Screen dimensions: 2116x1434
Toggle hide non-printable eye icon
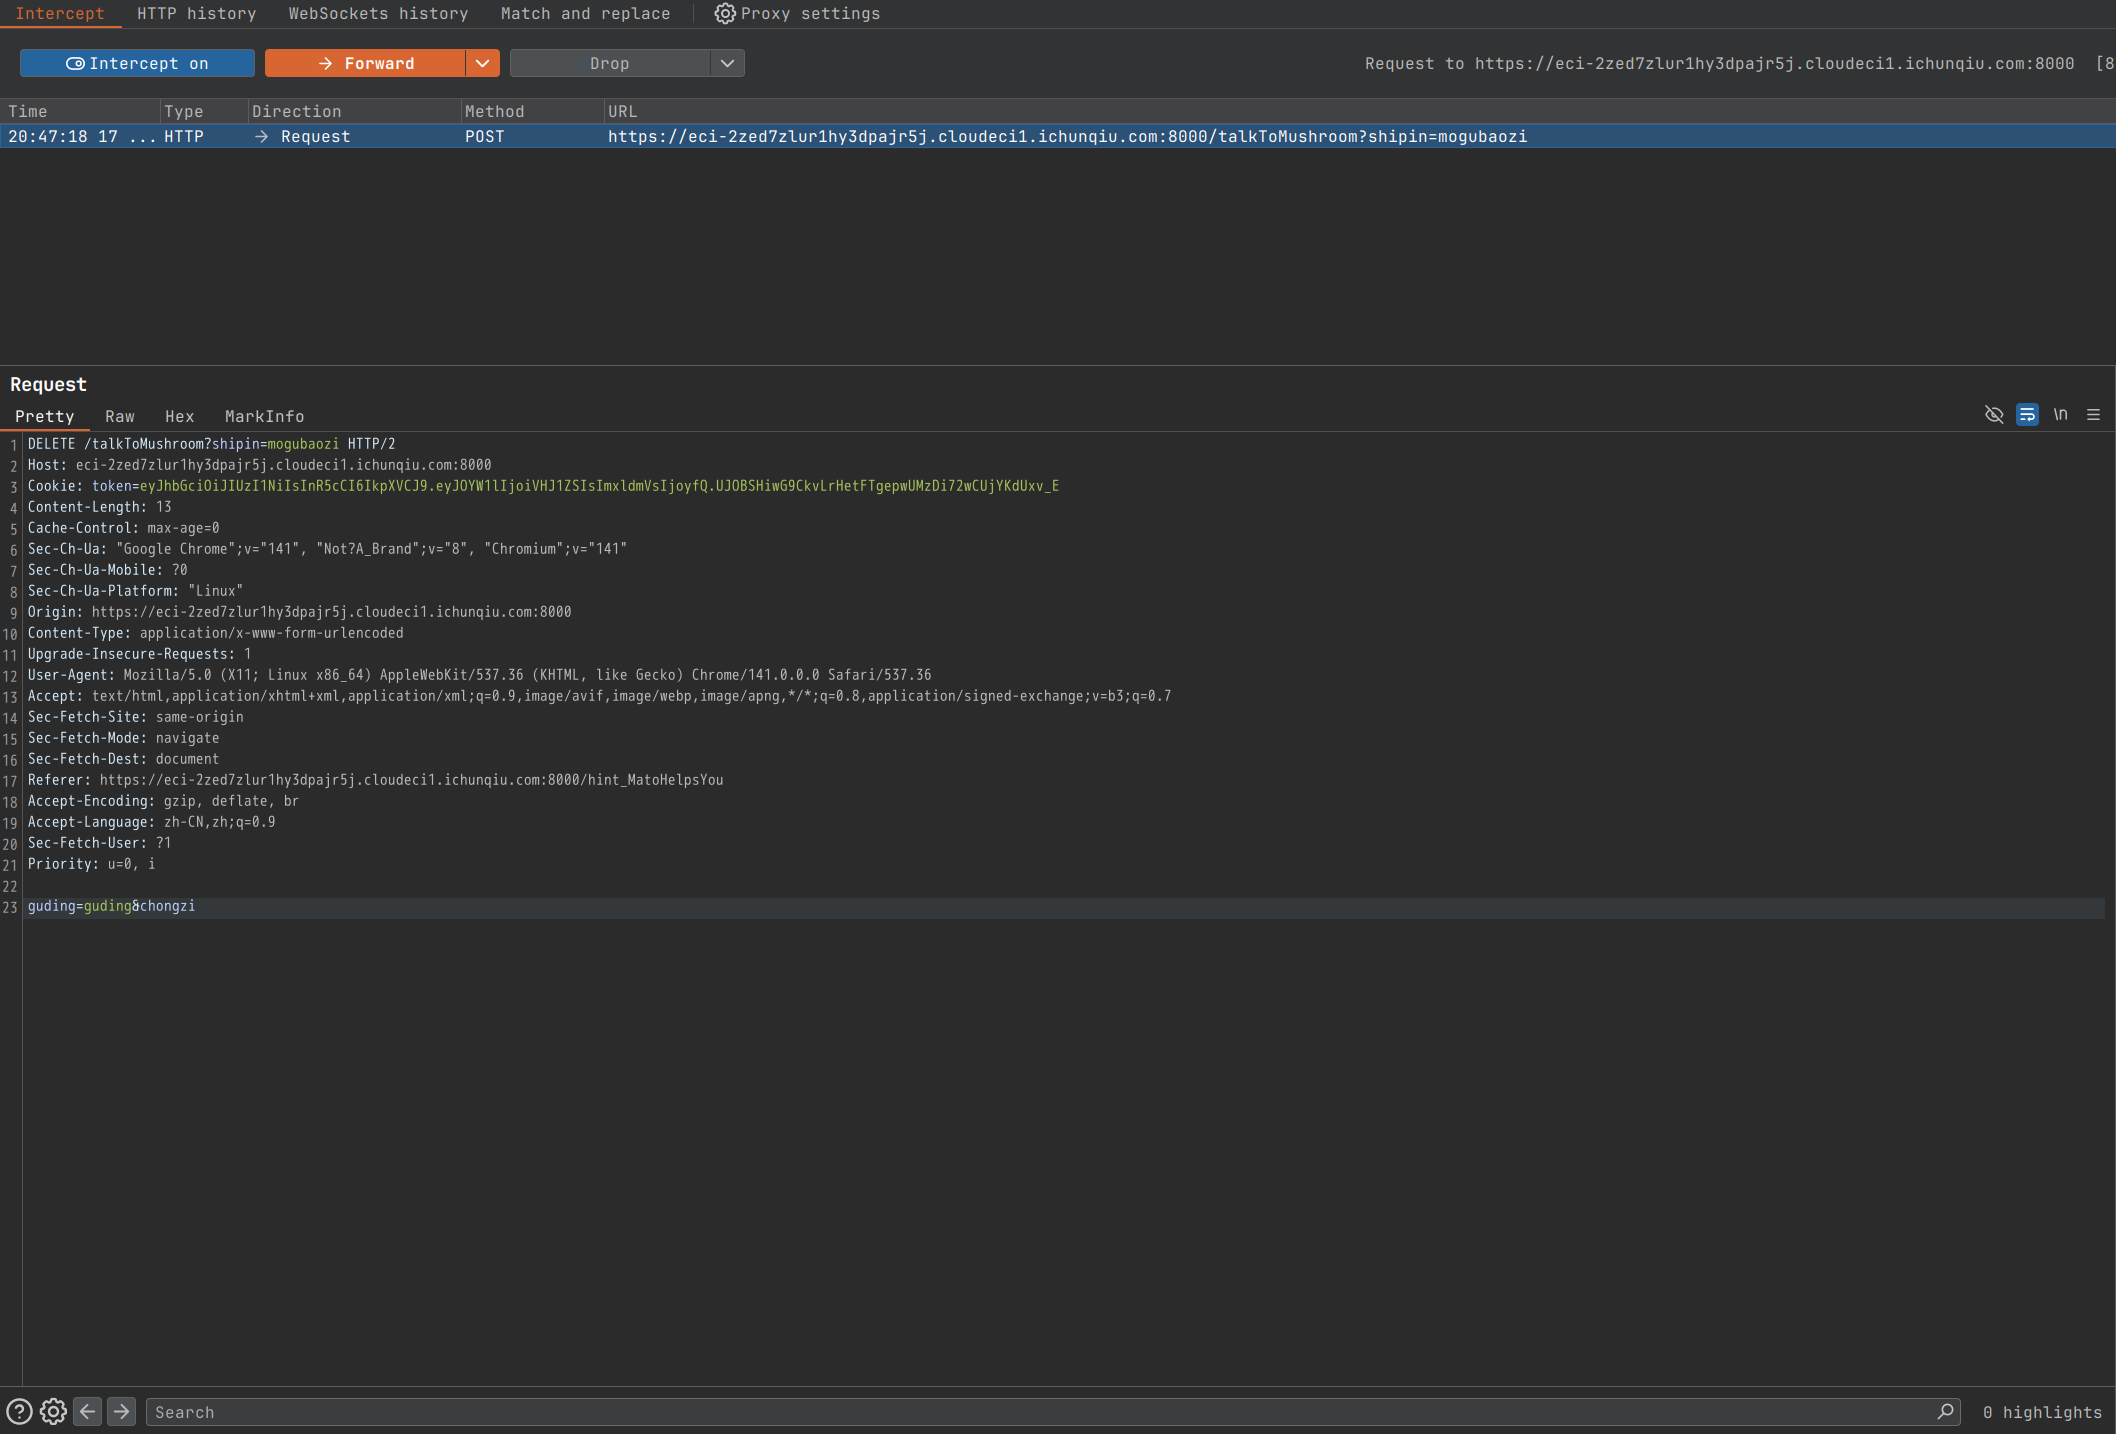[x=1994, y=415]
